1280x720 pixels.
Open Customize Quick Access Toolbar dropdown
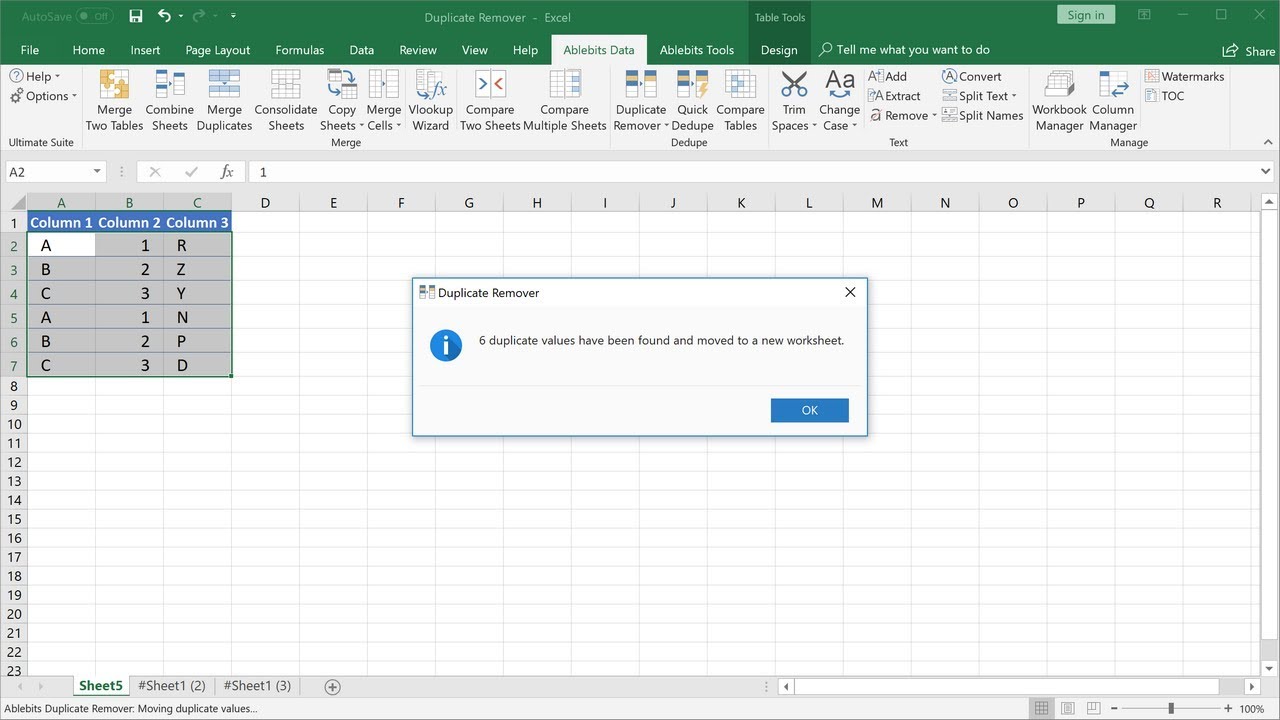pyautogui.click(x=233, y=16)
